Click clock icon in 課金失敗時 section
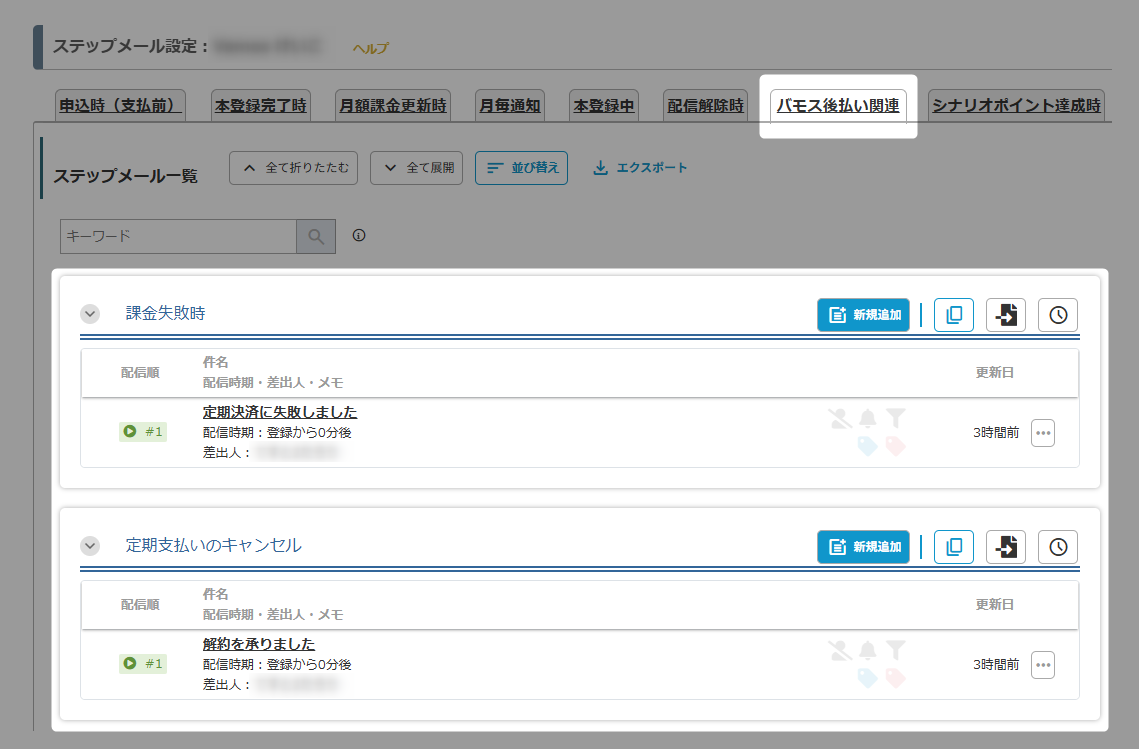 pos(1058,315)
